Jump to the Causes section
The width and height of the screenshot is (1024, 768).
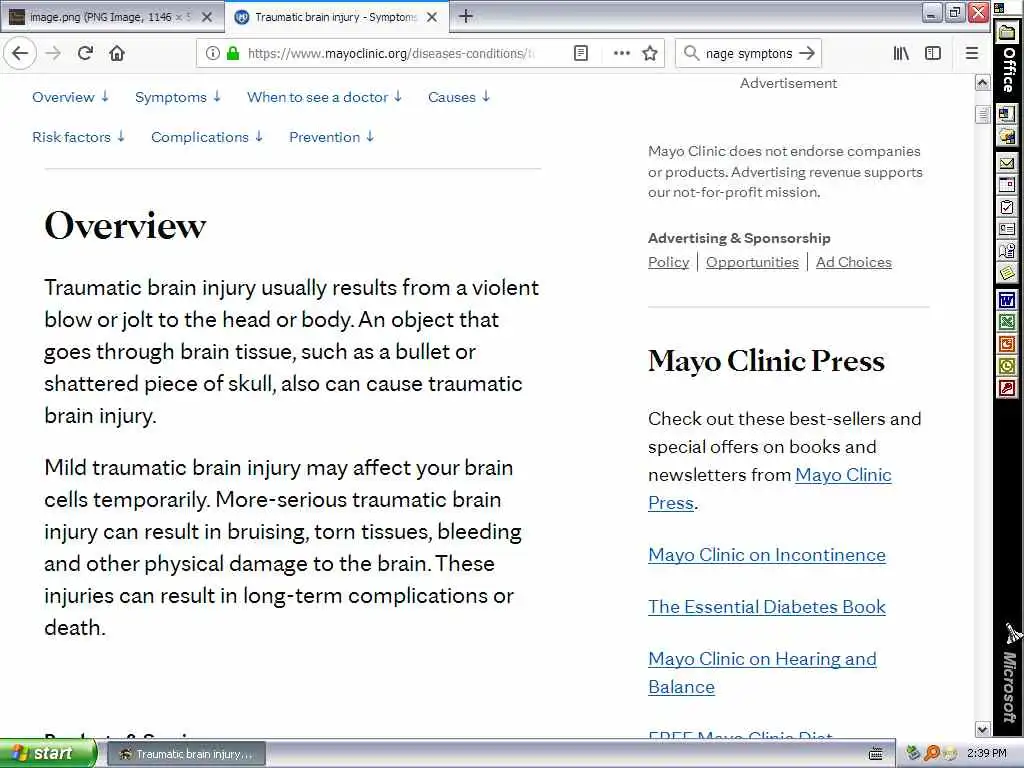459,97
